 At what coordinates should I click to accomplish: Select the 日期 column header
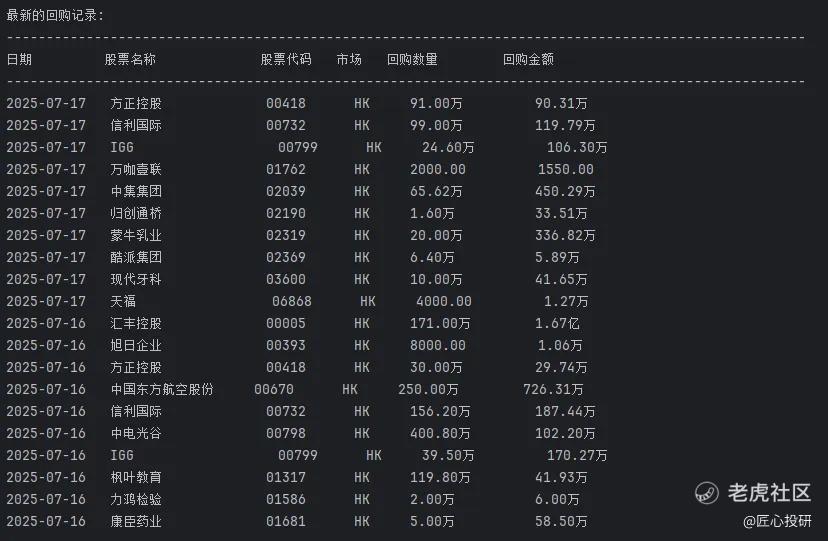pyautogui.click(x=19, y=59)
